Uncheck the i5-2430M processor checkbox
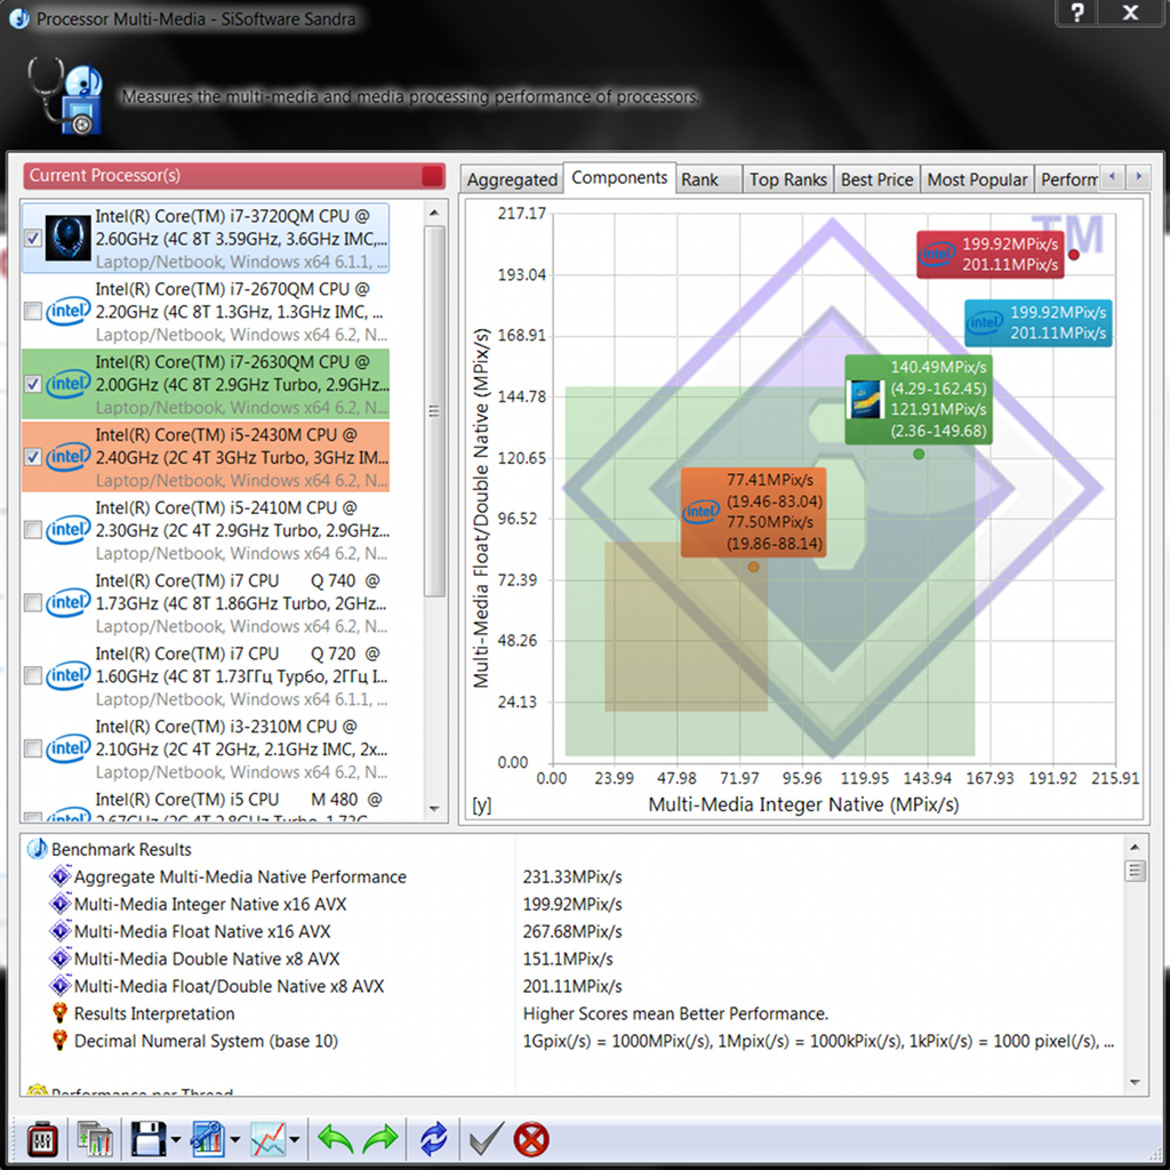The width and height of the screenshot is (1170, 1170). (33, 457)
